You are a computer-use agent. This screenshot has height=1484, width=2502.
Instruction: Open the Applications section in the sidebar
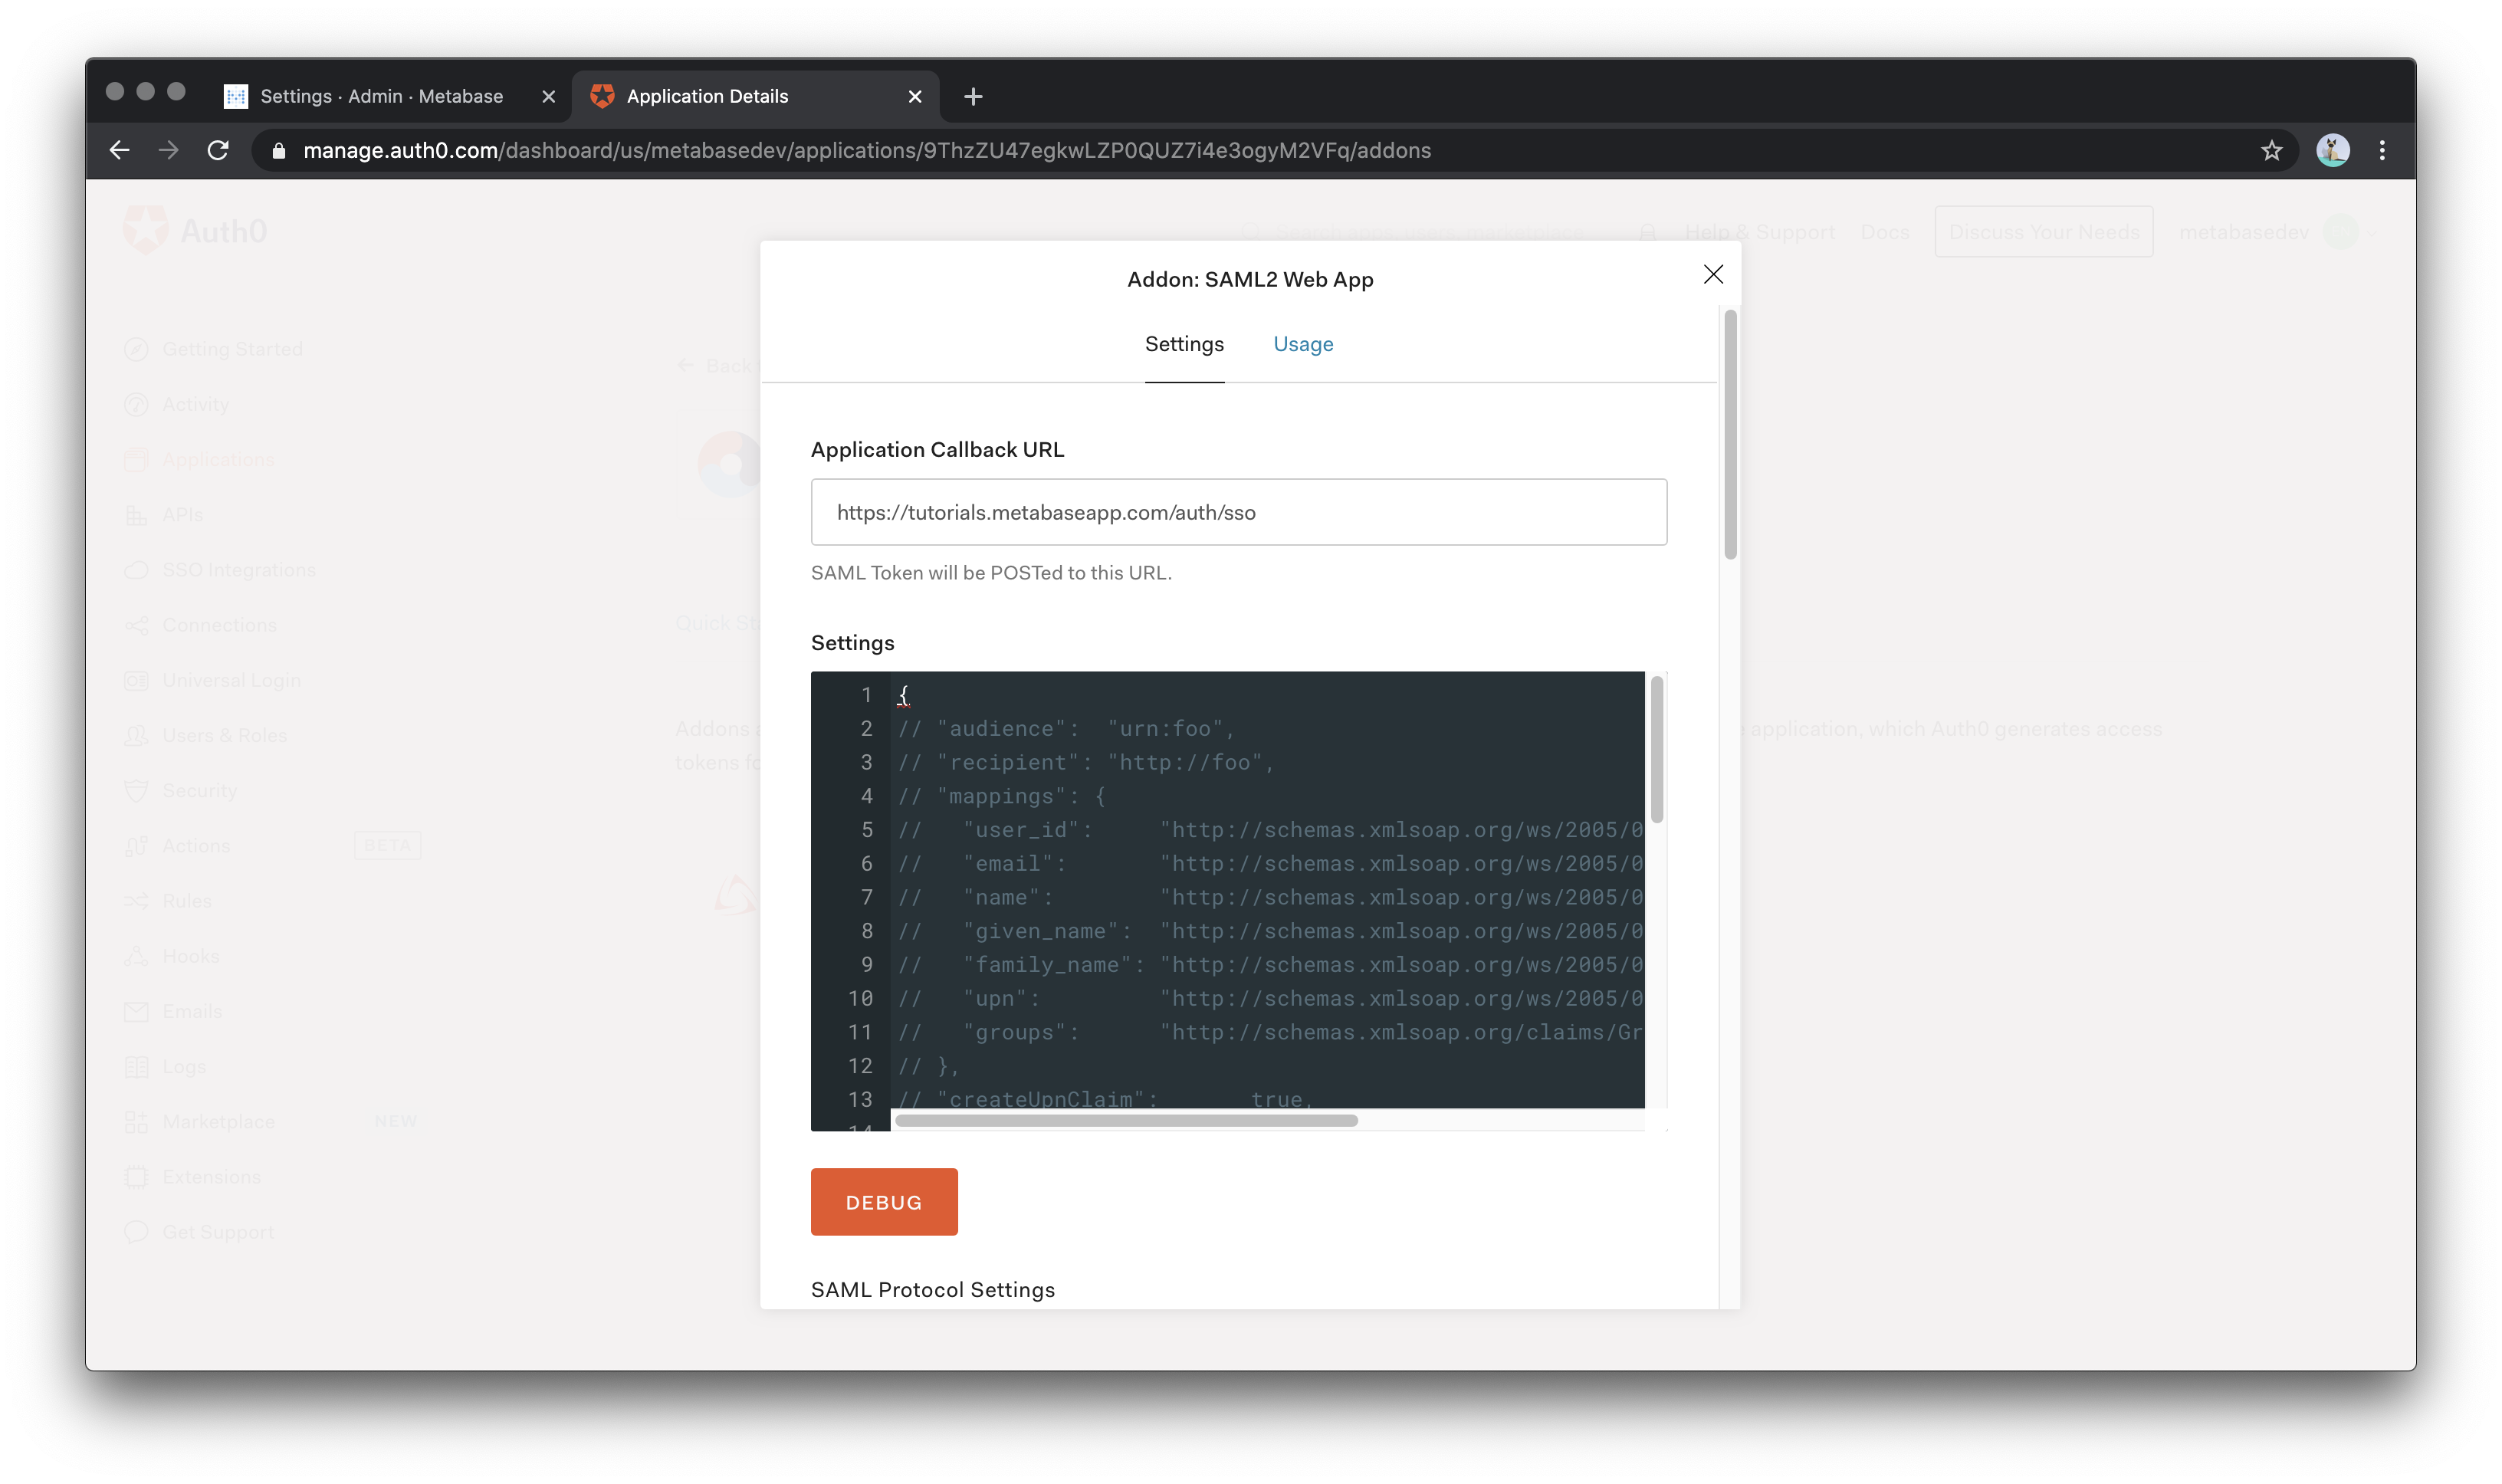click(217, 459)
